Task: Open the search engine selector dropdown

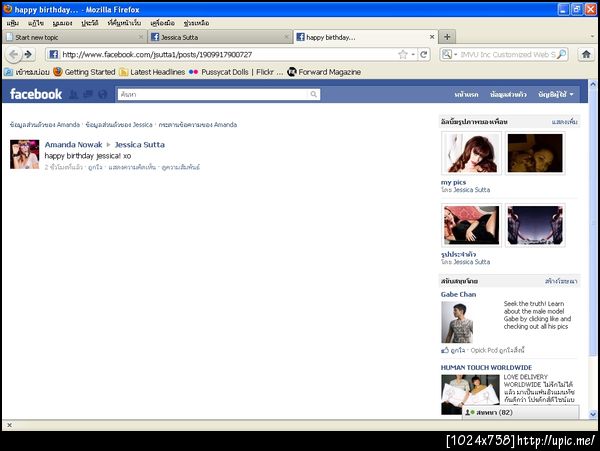Action: (449, 54)
